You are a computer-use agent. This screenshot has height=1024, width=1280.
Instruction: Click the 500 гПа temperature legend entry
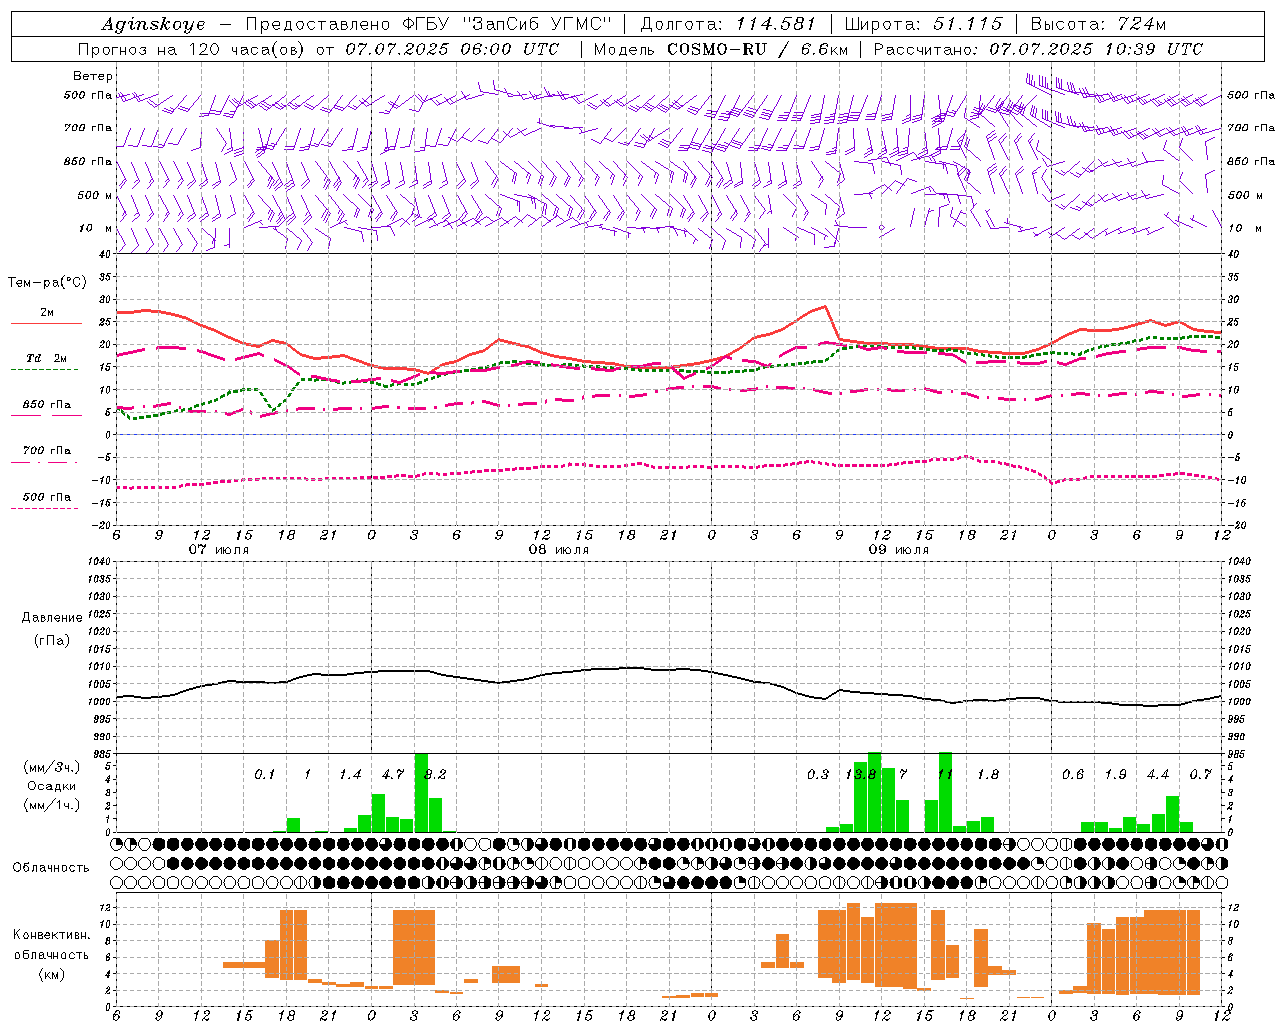click(x=47, y=497)
